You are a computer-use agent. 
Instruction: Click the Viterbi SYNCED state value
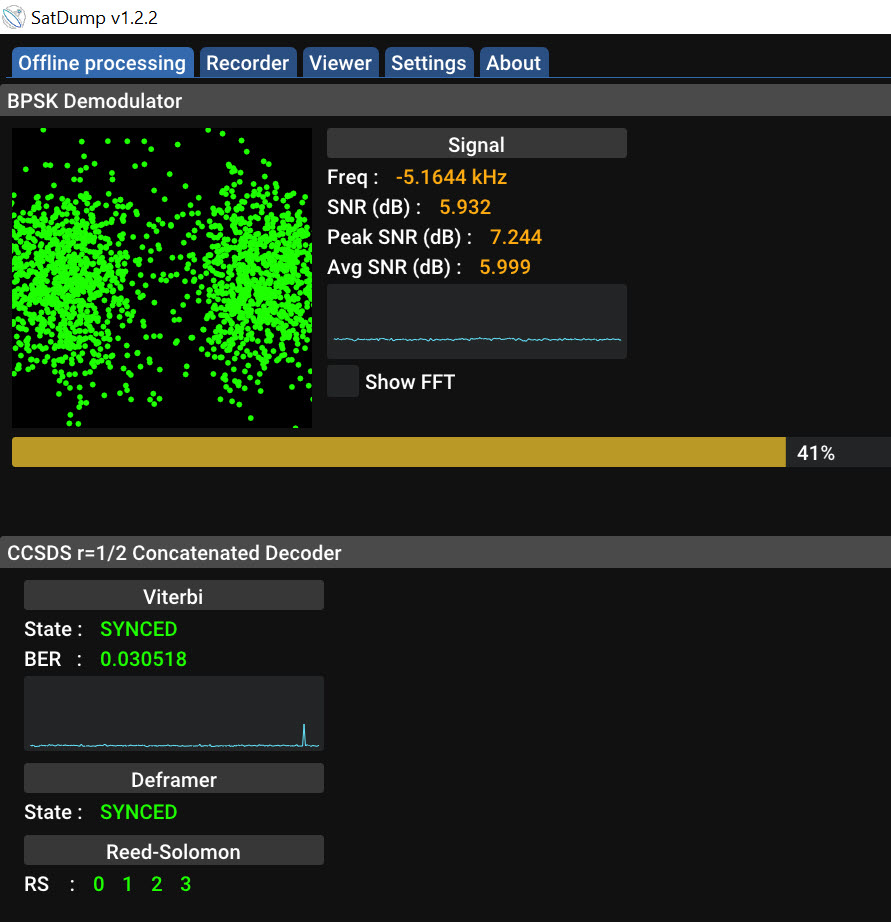click(x=138, y=629)
